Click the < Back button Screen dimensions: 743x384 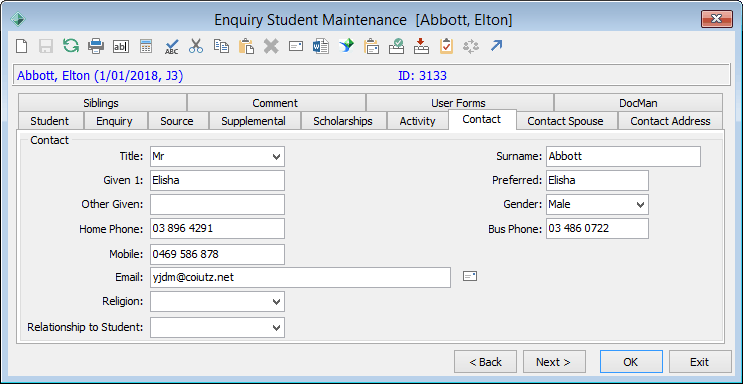point(485,362)
